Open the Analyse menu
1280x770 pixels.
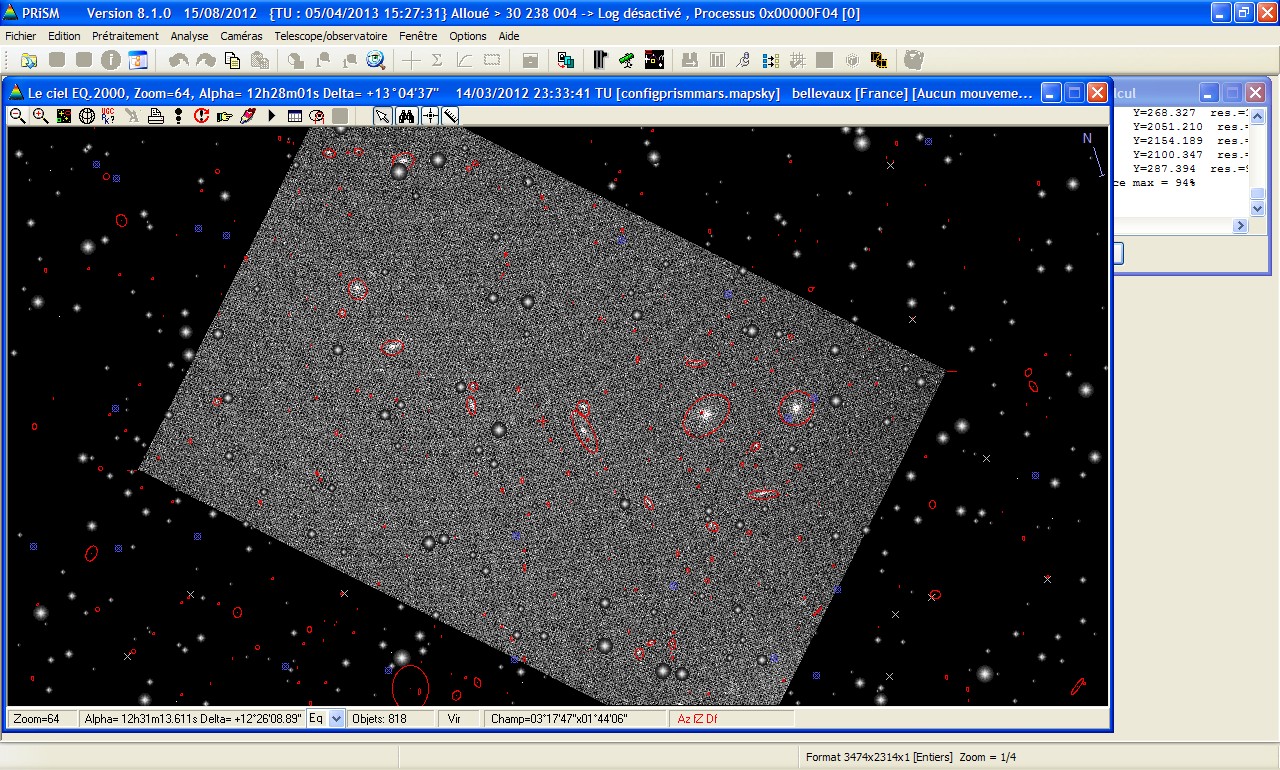[189, 36]
